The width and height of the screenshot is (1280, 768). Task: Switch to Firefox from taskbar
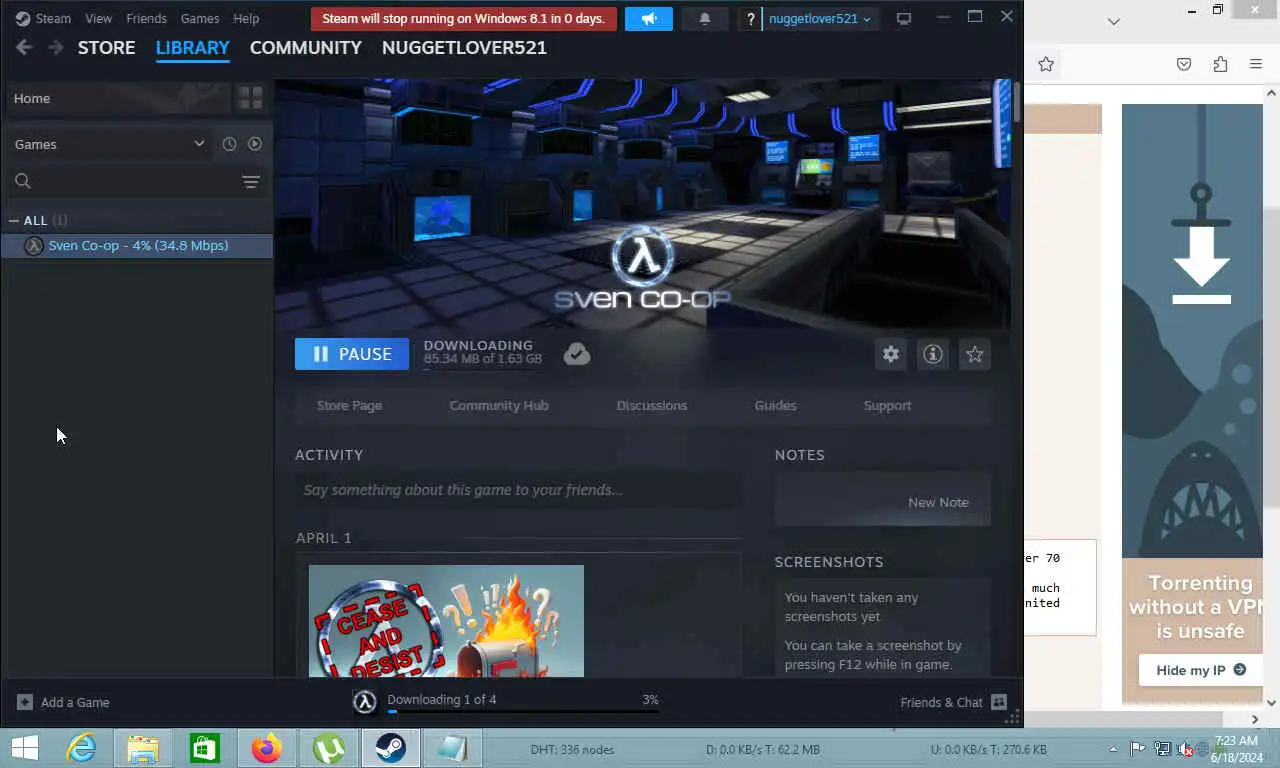(267, 748)
